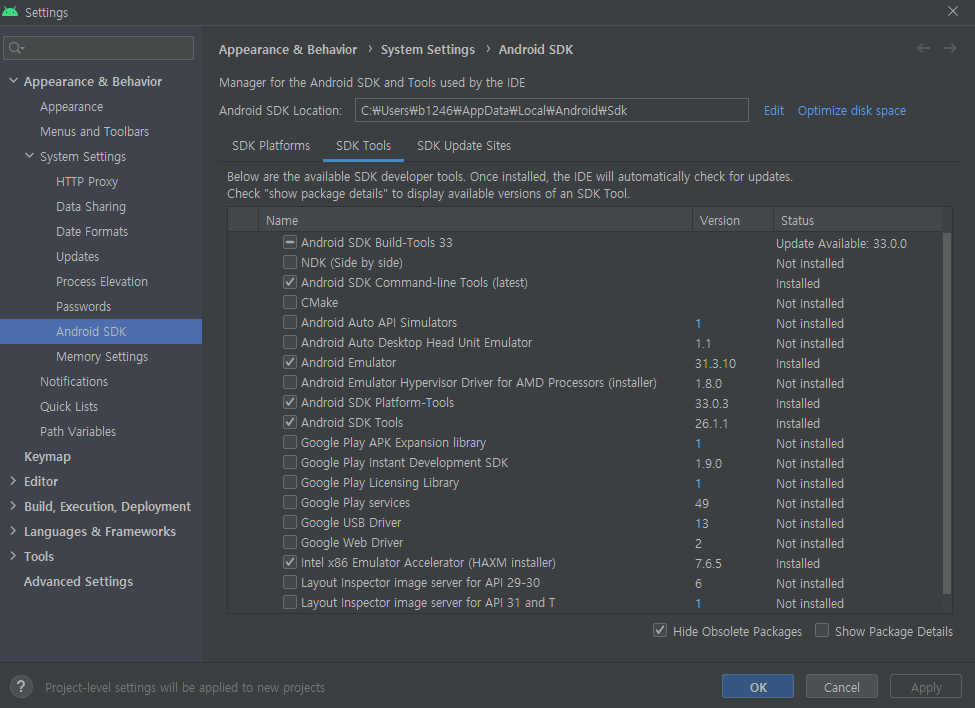Enable Android Auto API Simulators
Screen dimensions: 975x708
[x=290, y=322]
